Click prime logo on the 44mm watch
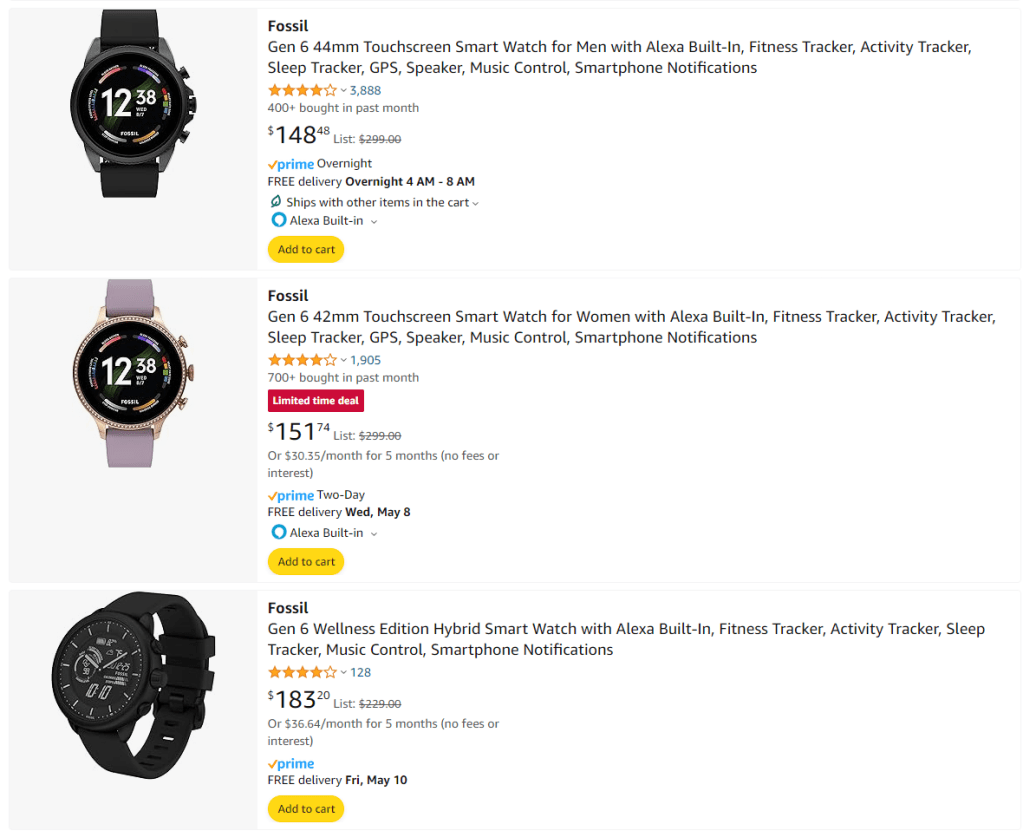Screen dimensions: 1023x837 (291, 164)
